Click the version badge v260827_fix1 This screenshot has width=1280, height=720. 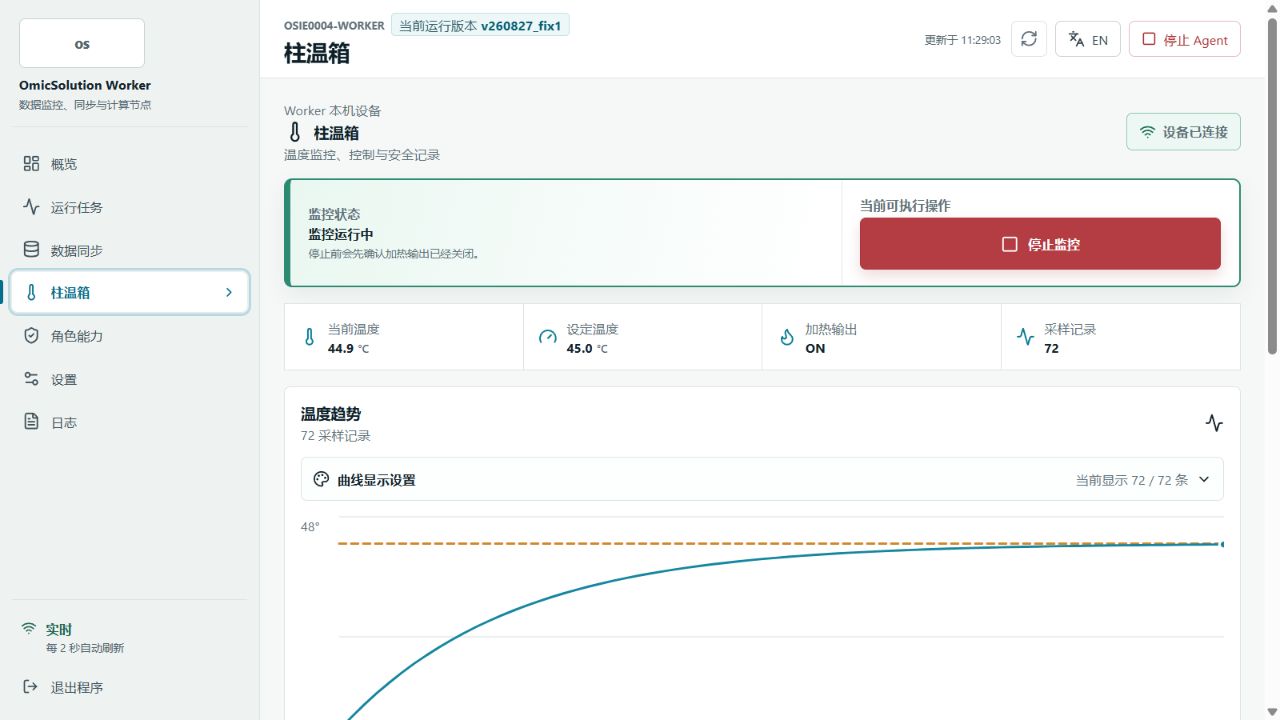tap(480, 26)
